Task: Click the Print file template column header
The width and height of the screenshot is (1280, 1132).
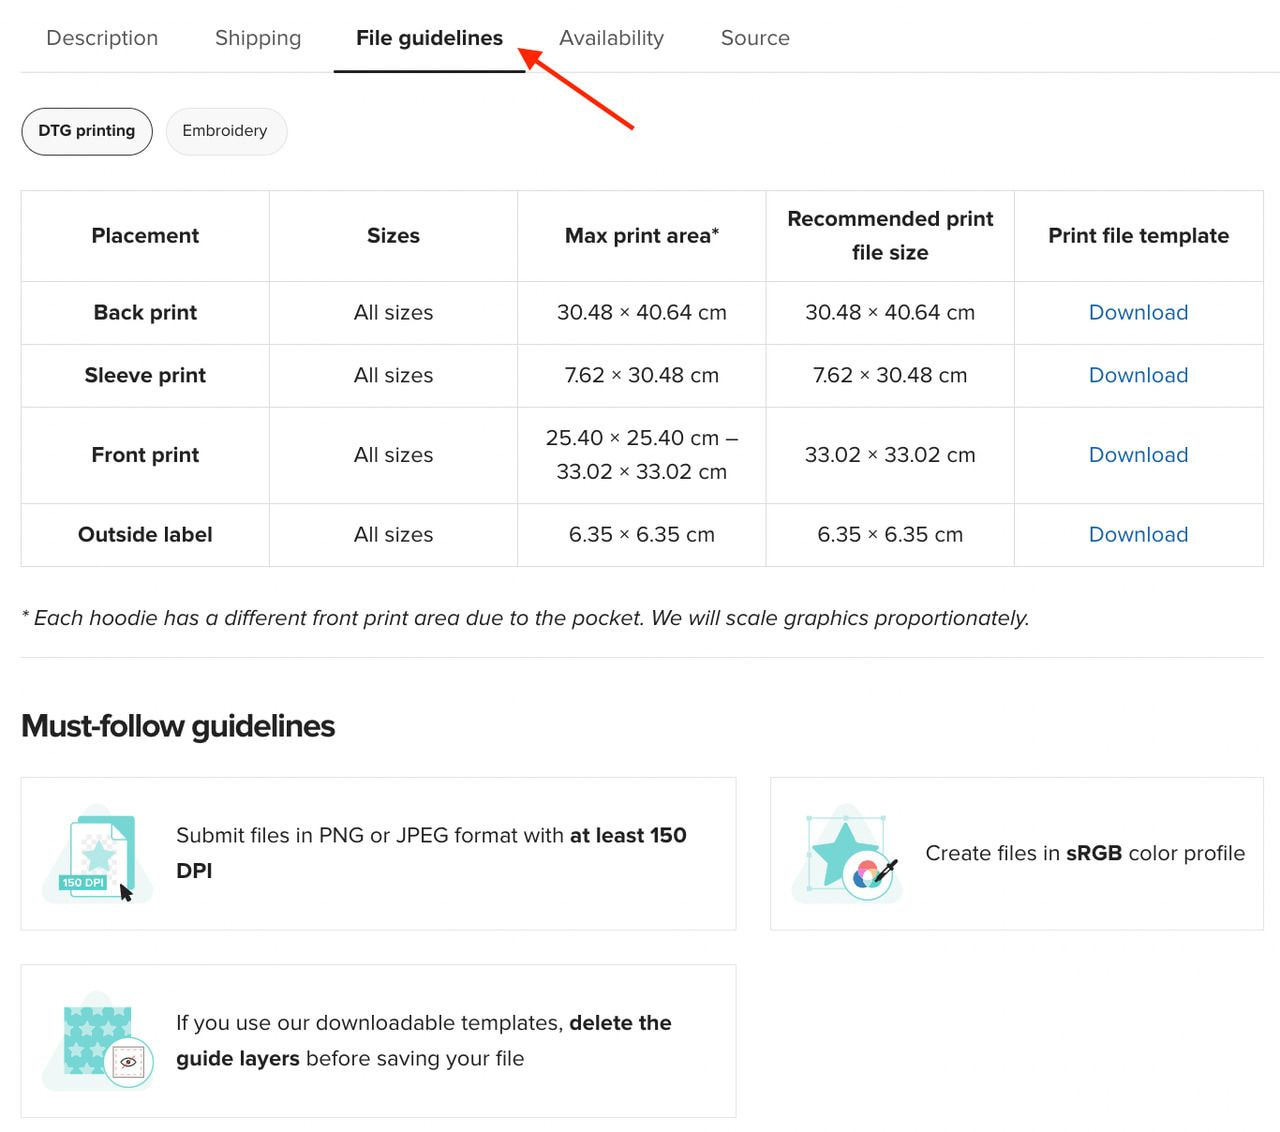Action: [x=1138, y=236]
